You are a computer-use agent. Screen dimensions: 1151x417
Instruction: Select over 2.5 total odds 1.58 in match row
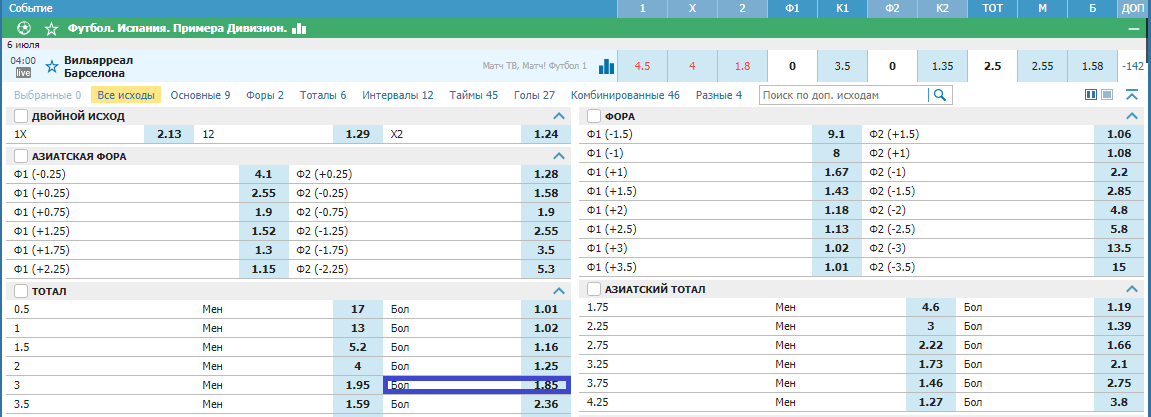pos(1092,66)
